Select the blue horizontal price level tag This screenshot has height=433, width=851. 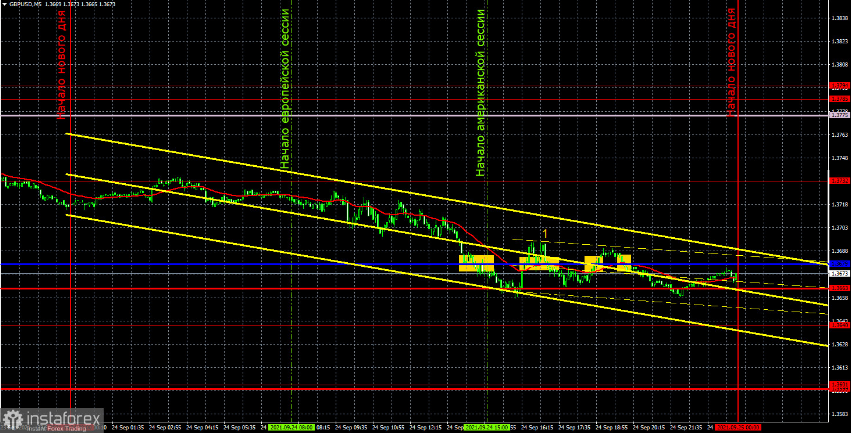(840, 264)
